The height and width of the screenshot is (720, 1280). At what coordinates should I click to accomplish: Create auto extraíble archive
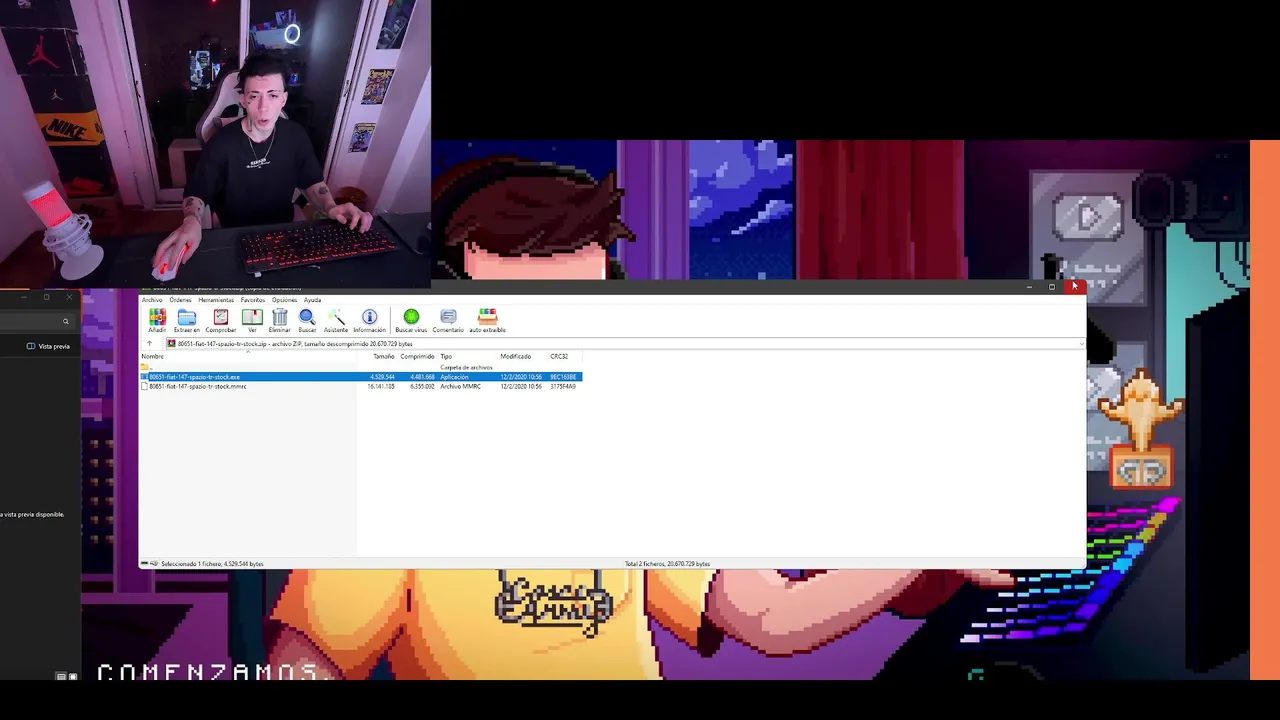click(487, 320)
